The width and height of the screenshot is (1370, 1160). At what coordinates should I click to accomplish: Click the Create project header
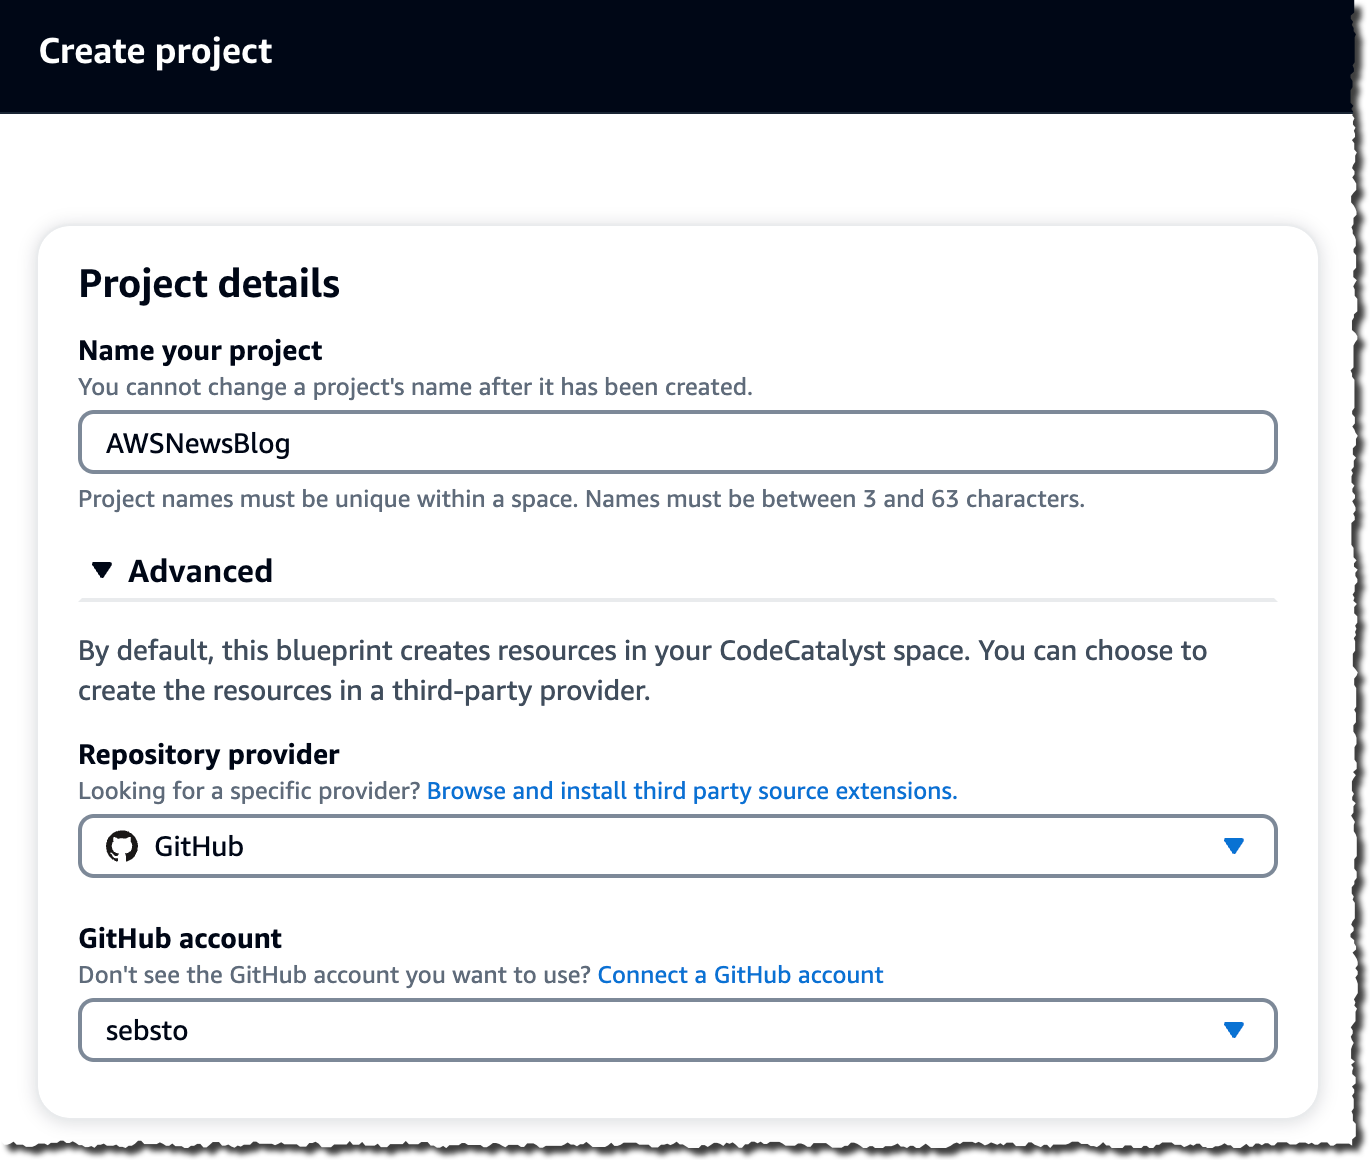(155, 51)
